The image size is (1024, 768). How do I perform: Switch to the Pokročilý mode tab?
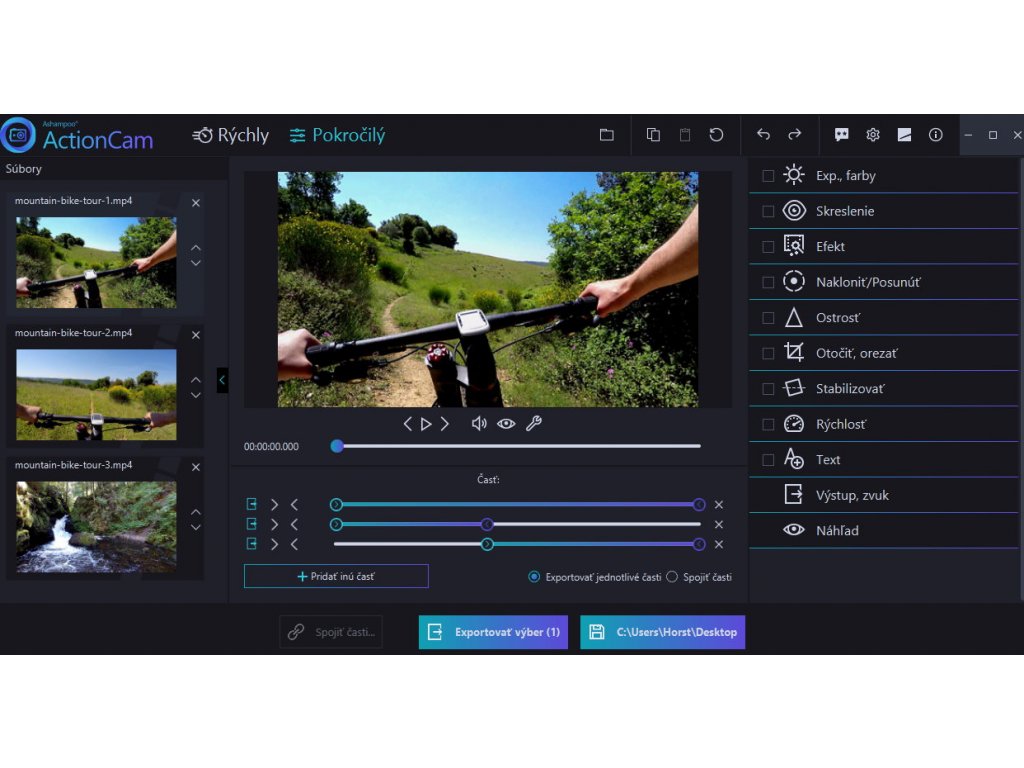(x=337, y=135)
